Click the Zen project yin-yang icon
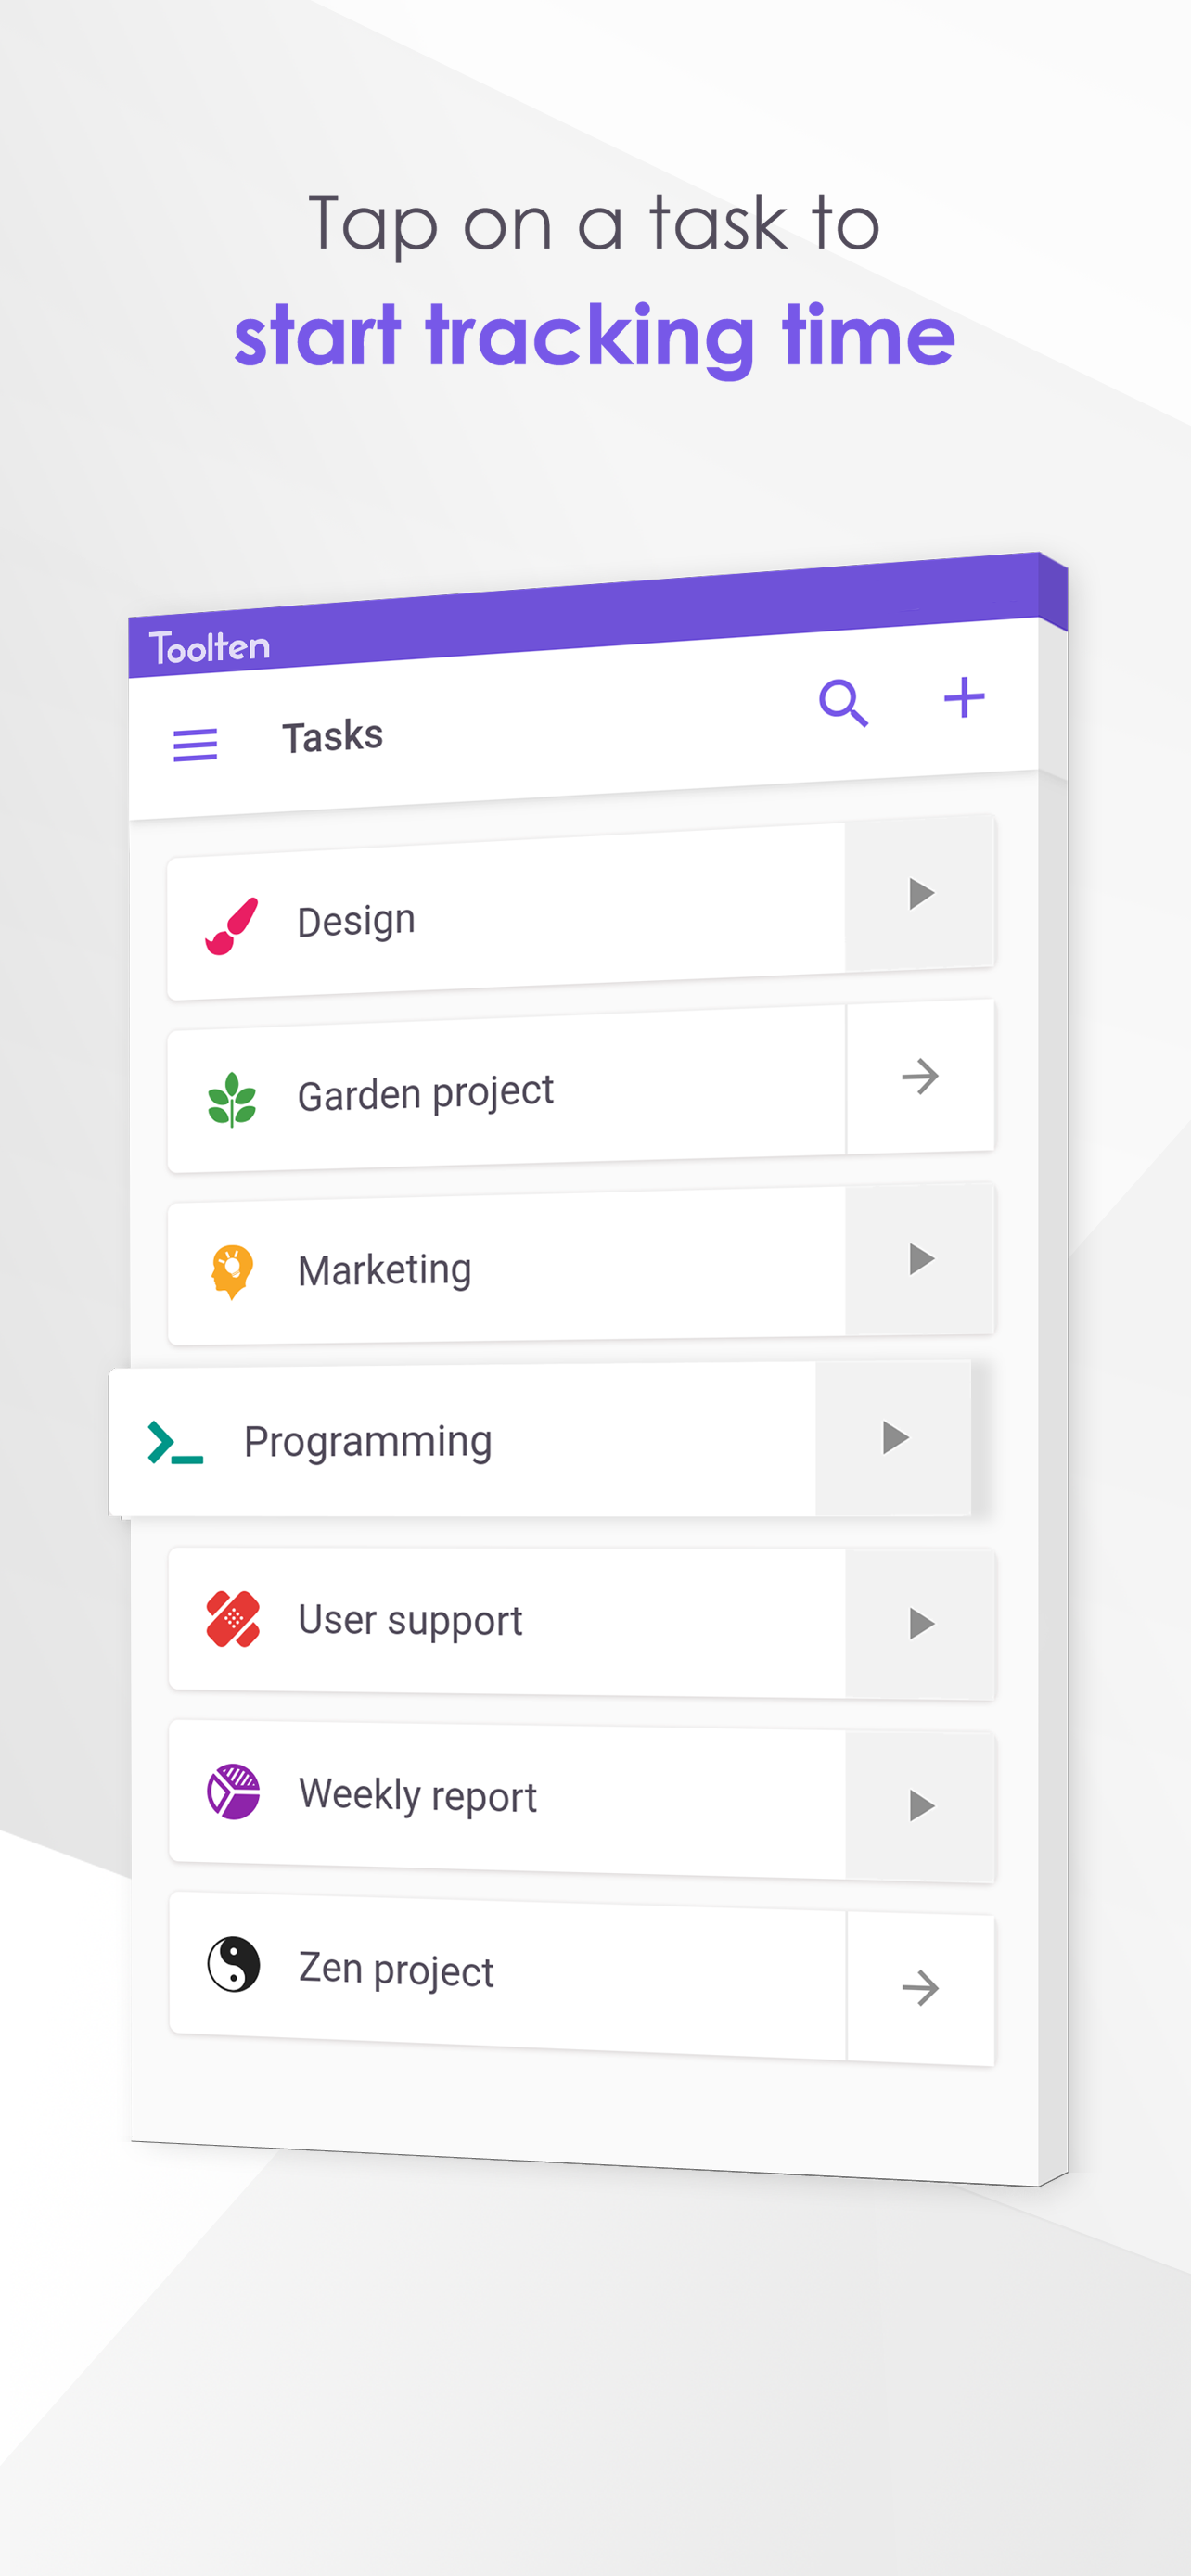The image size is (1191, 2576). [x=233, y=1964]
